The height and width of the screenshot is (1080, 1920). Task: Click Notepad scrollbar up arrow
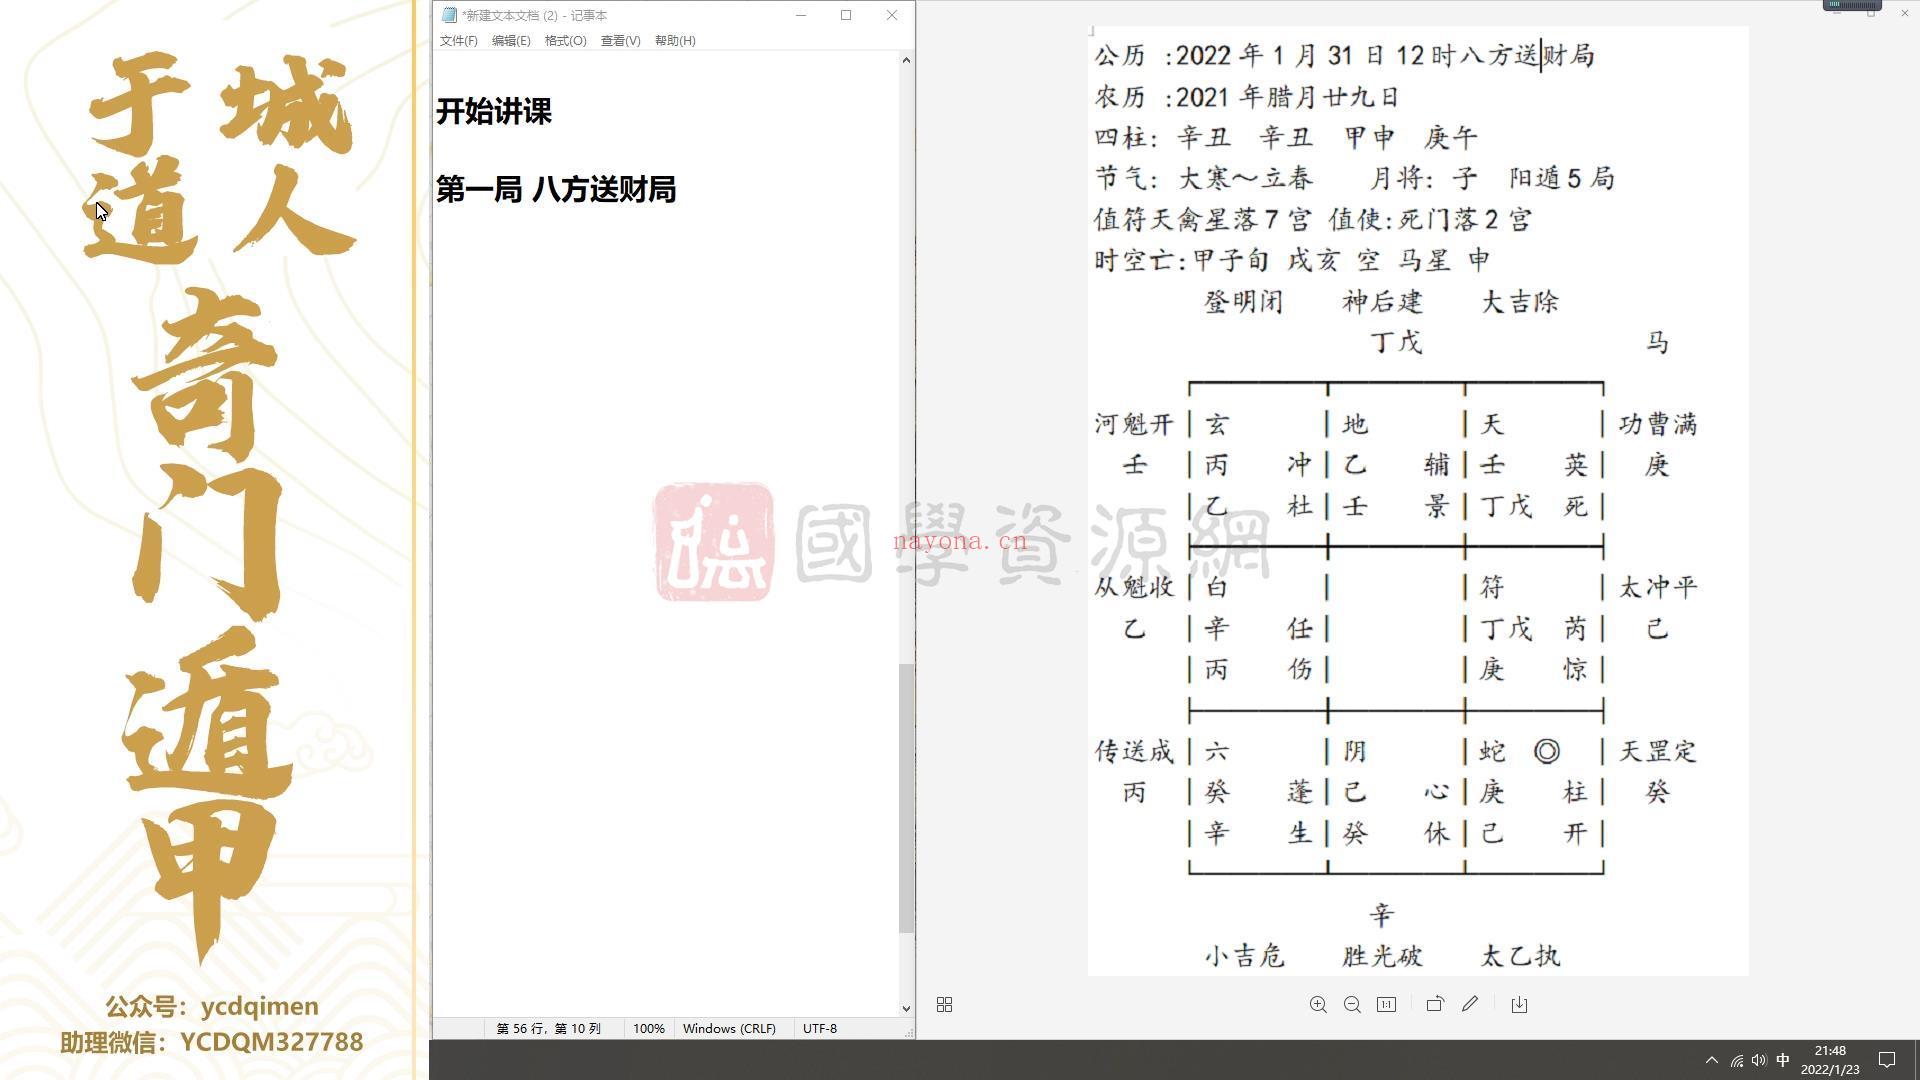(906, 60)
